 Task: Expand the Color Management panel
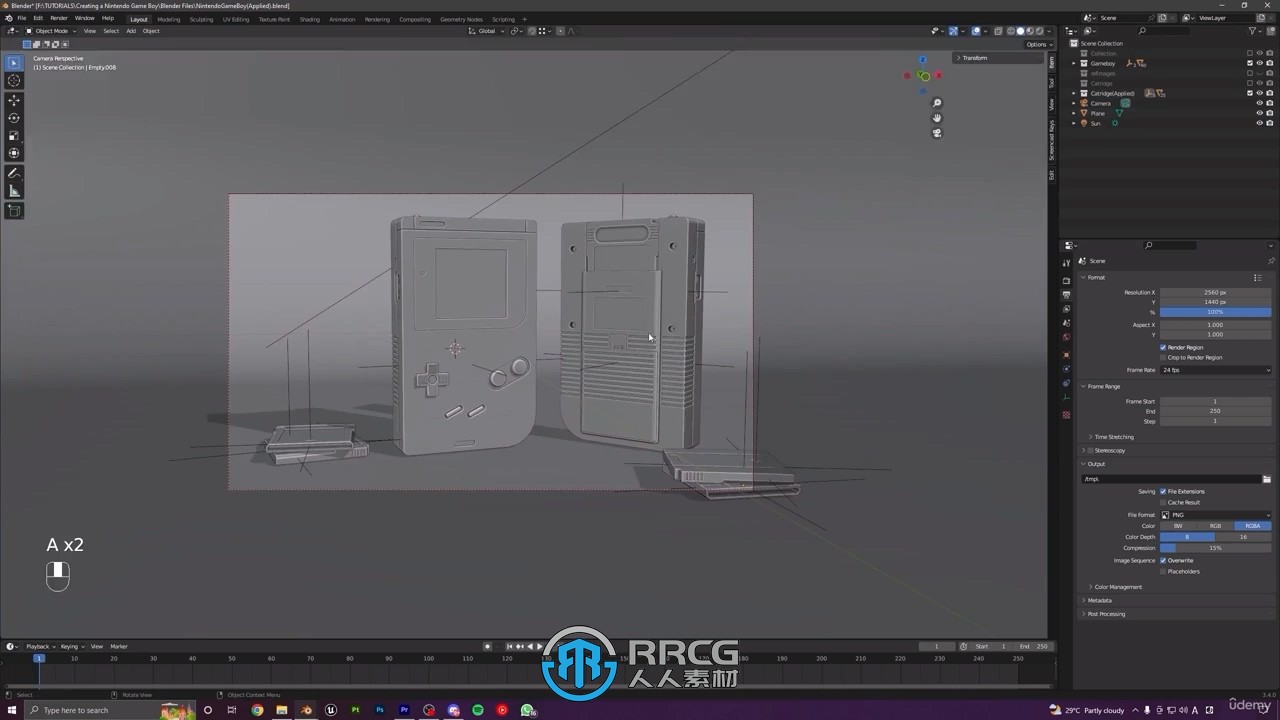pyautogui.click(x=1117, y=587)
